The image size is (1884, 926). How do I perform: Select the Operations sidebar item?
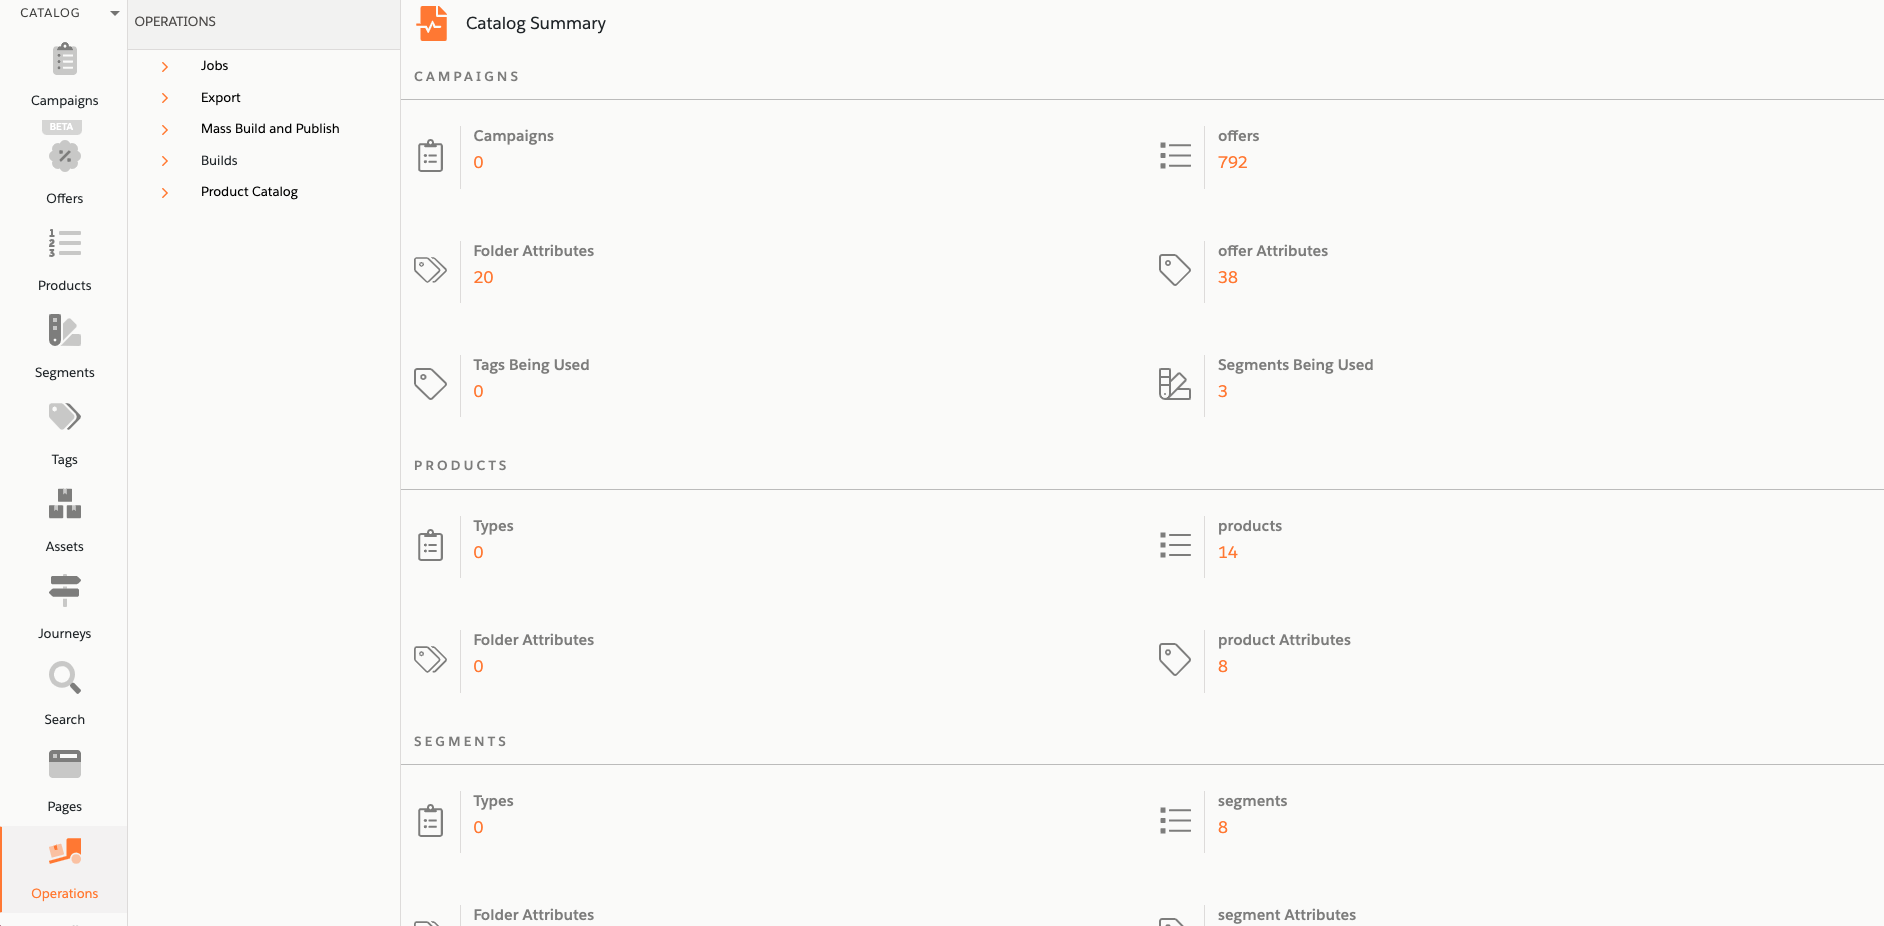[x=65, y=869]
